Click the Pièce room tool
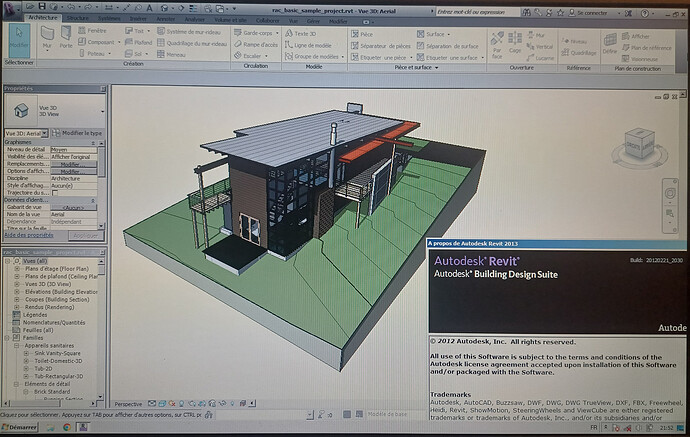Image resolution: width=690 pixels, height=437 pixels. click(x=362, y=34)
